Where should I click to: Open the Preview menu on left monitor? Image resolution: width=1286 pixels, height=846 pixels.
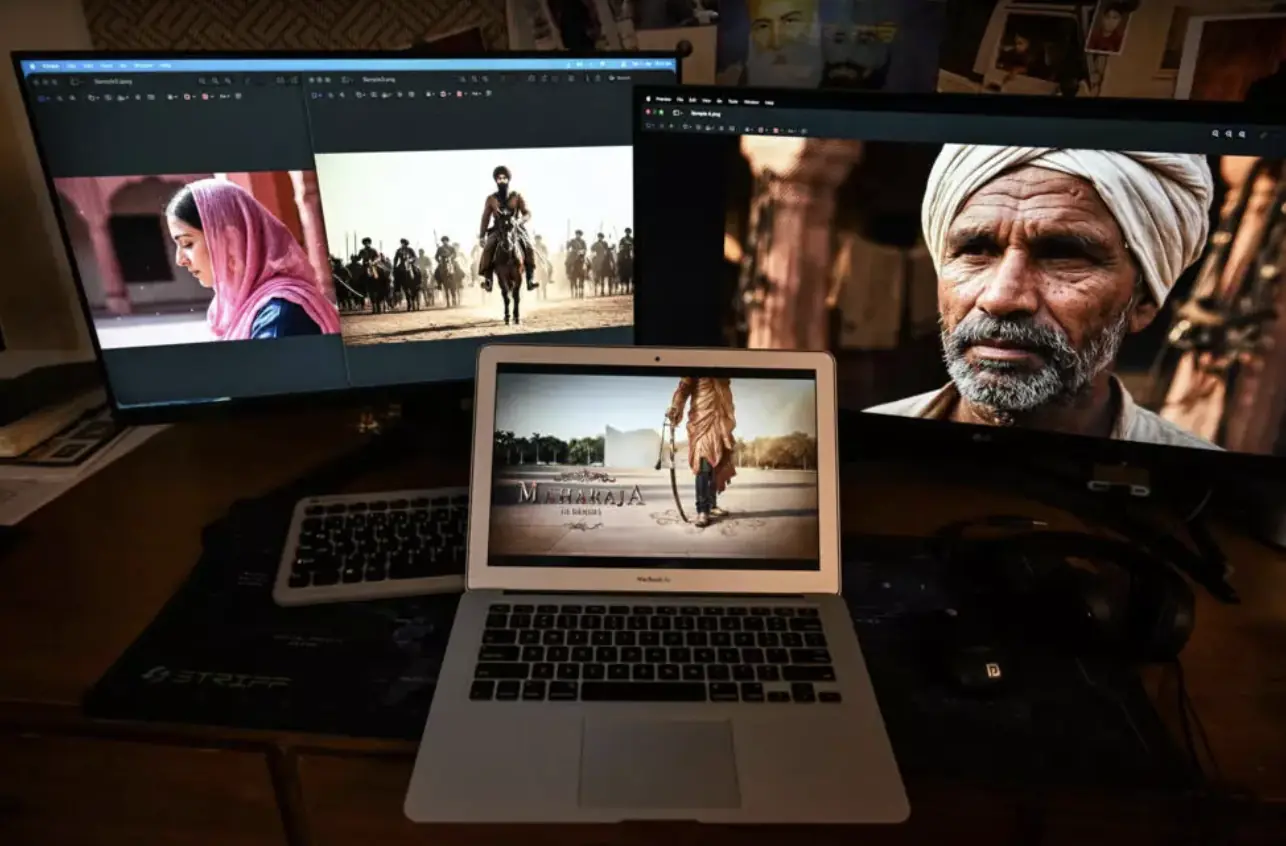pos(50,66)
